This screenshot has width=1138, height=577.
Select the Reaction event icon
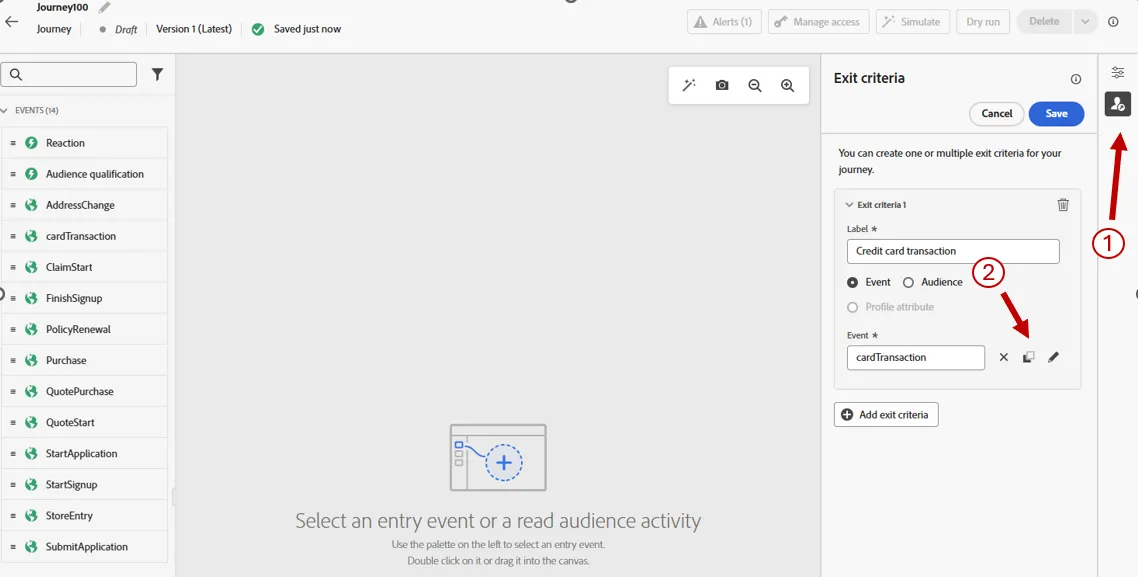coord(31,143)
